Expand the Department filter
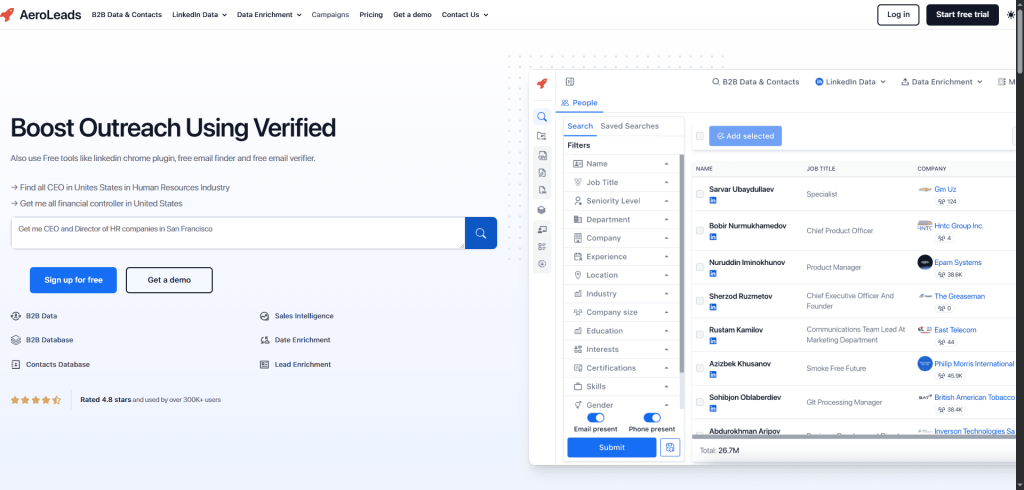 [x=622, y=220]
